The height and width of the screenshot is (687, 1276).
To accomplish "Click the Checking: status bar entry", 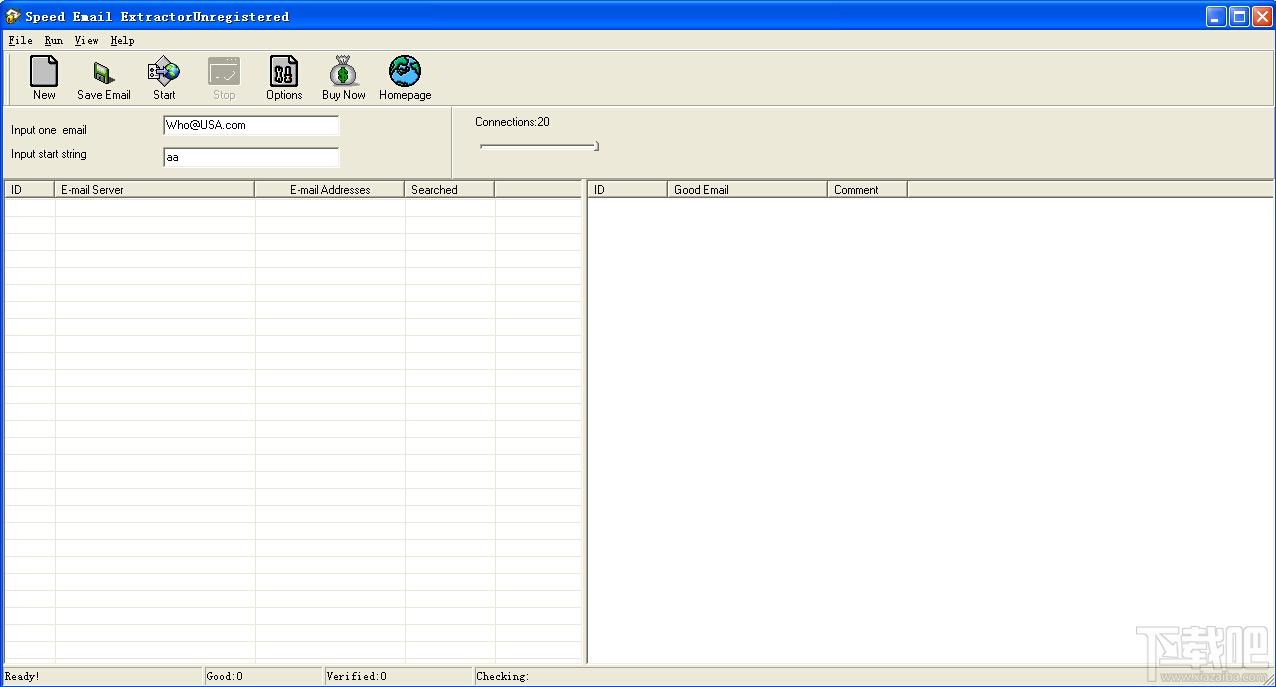I will coord(503,677).
